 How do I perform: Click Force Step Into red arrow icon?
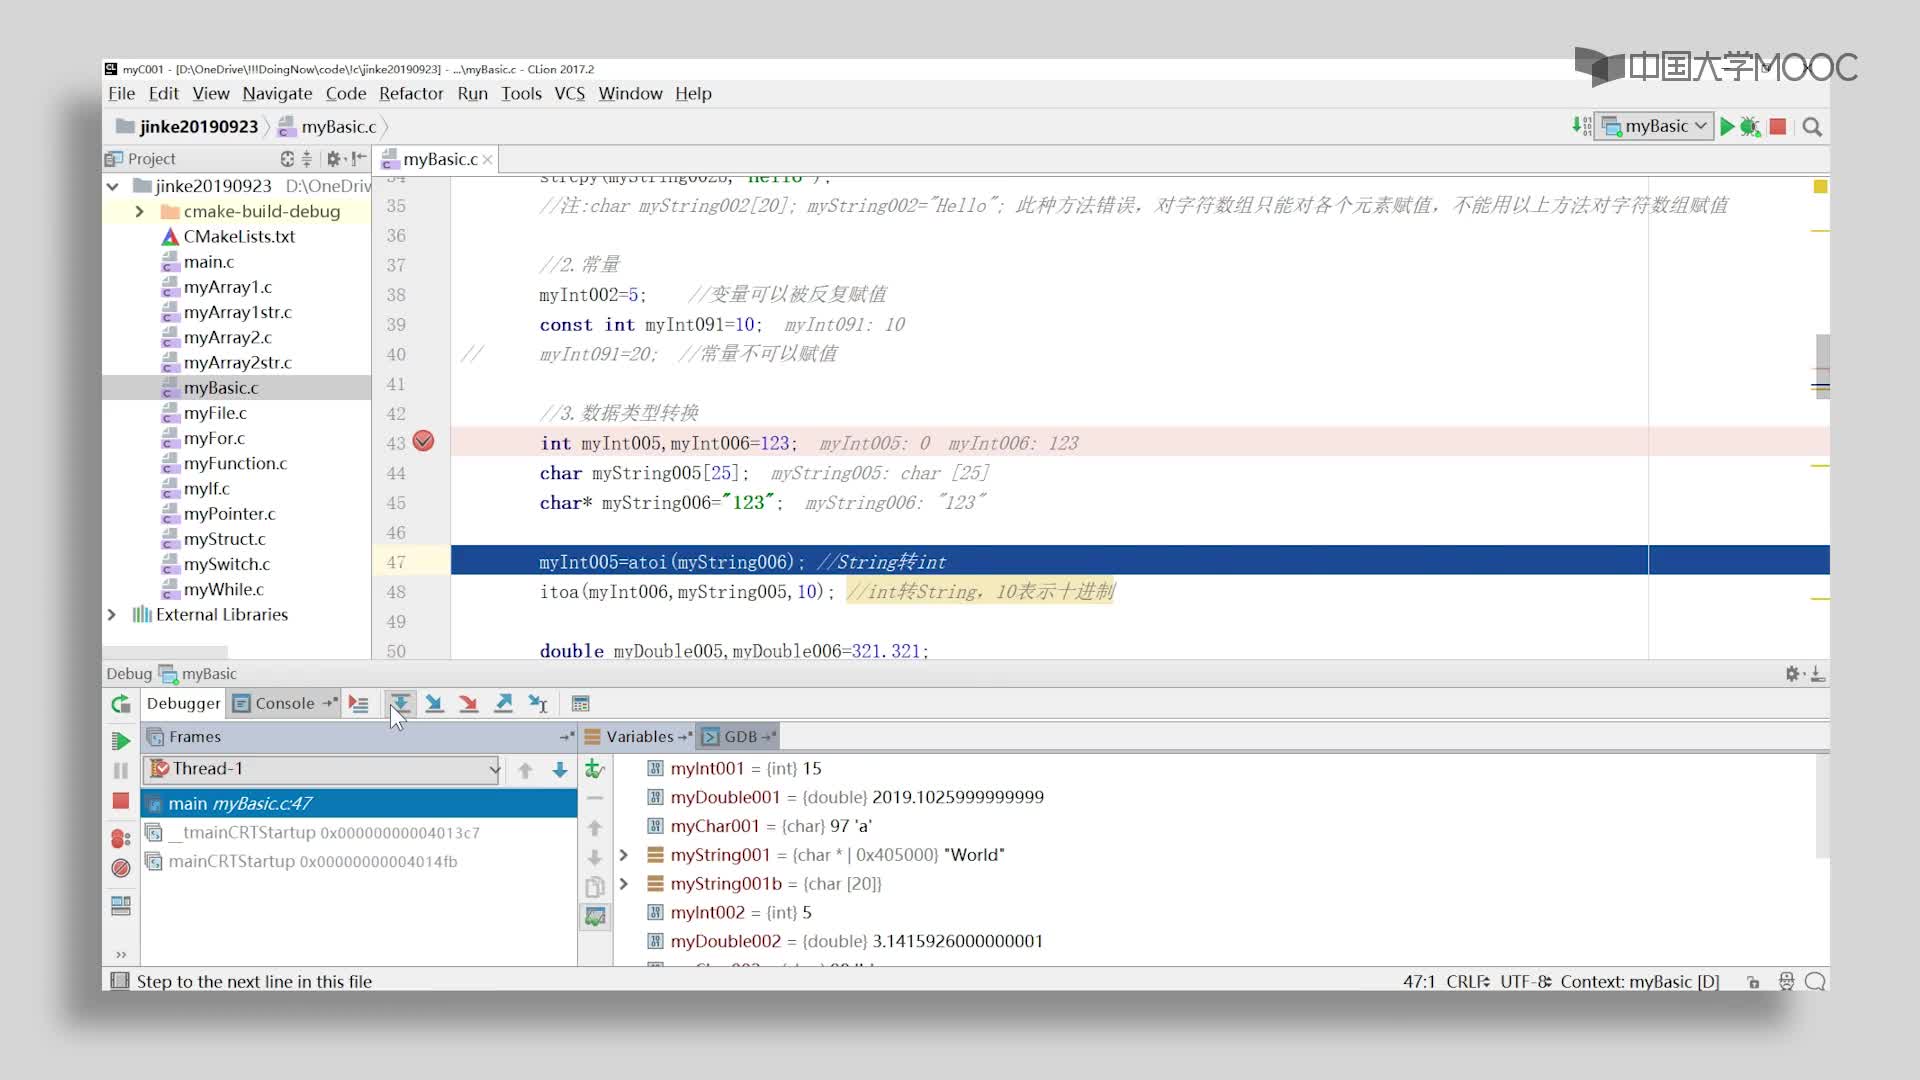(x=468, y=704)
